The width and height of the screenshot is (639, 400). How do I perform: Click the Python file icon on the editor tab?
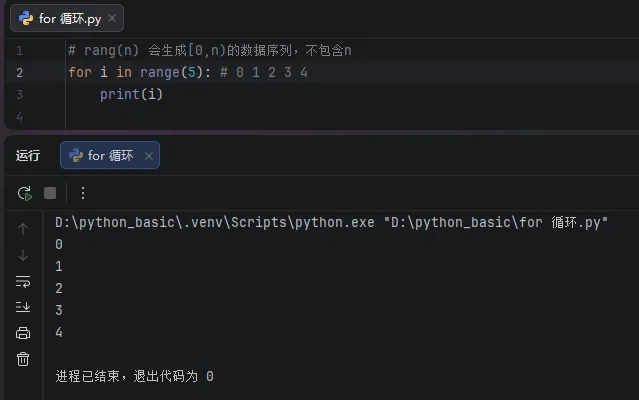[x=25, y=19]
